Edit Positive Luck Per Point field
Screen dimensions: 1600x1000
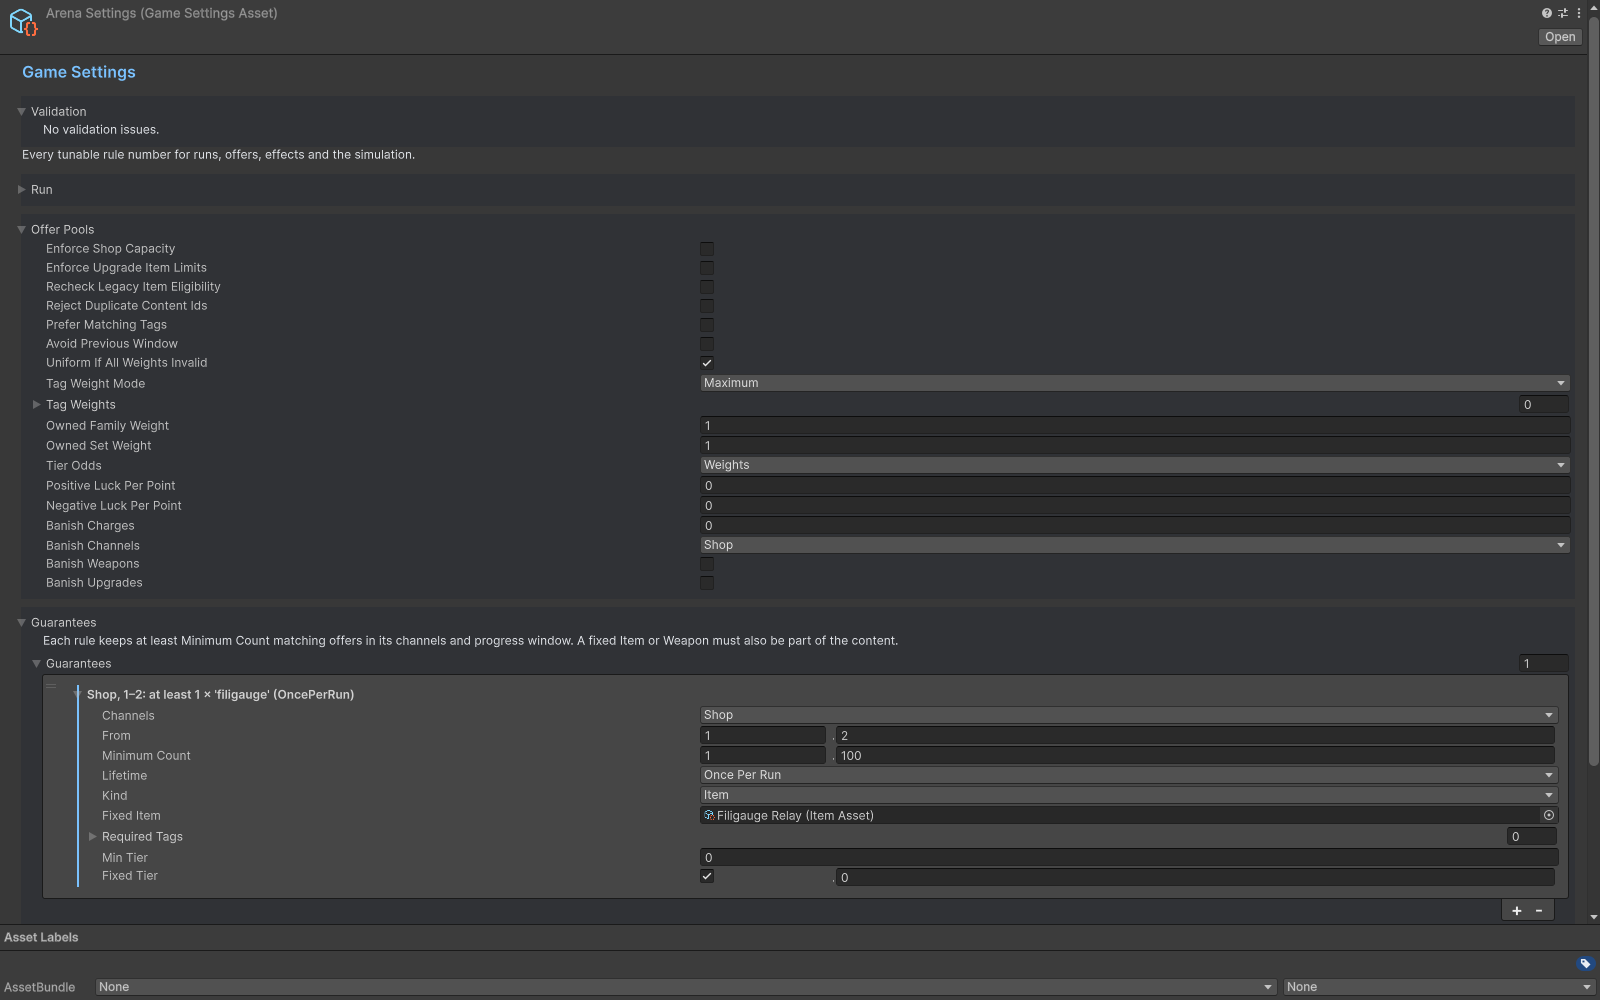[1134, 486]
